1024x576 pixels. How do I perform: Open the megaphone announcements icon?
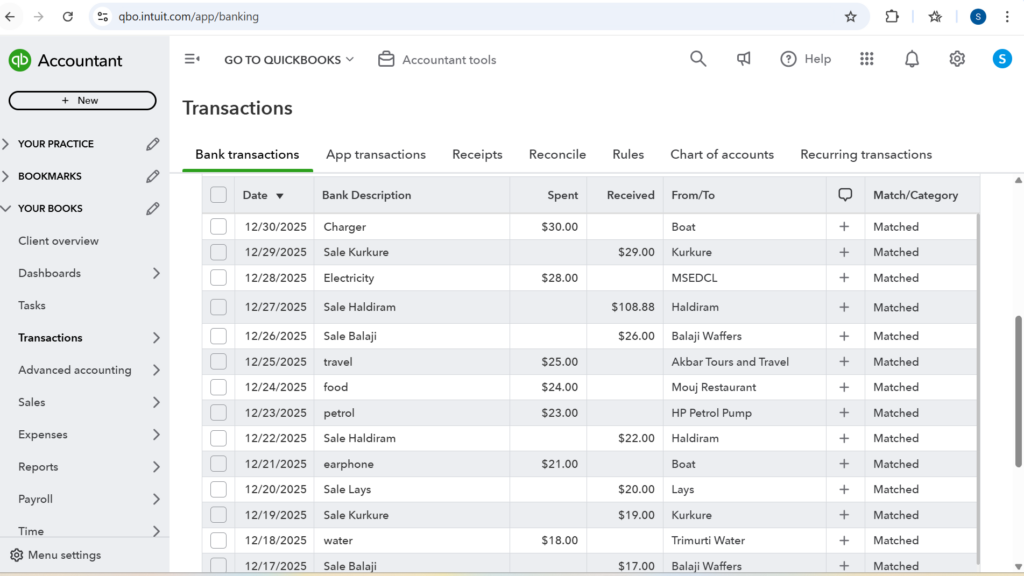click(743, 59)
